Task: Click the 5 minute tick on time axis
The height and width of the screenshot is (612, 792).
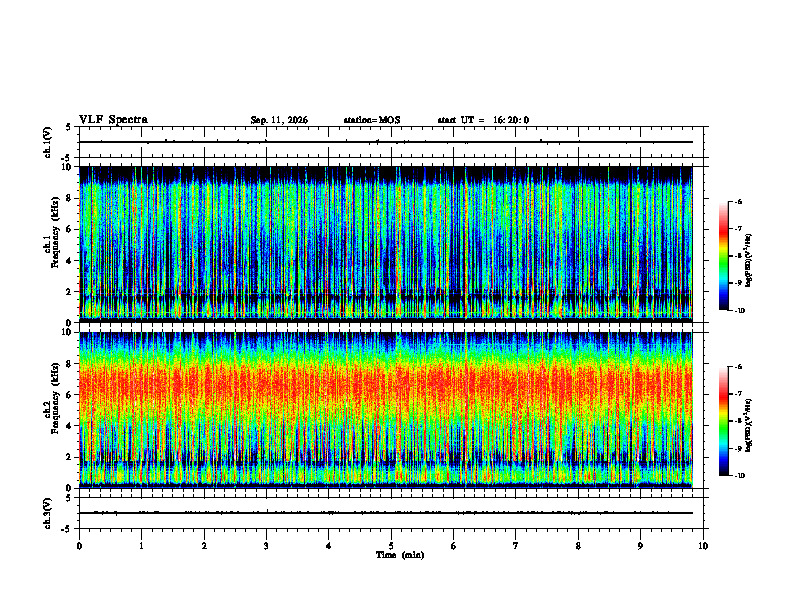Action: pyautogui.click(x=391, y=546)
